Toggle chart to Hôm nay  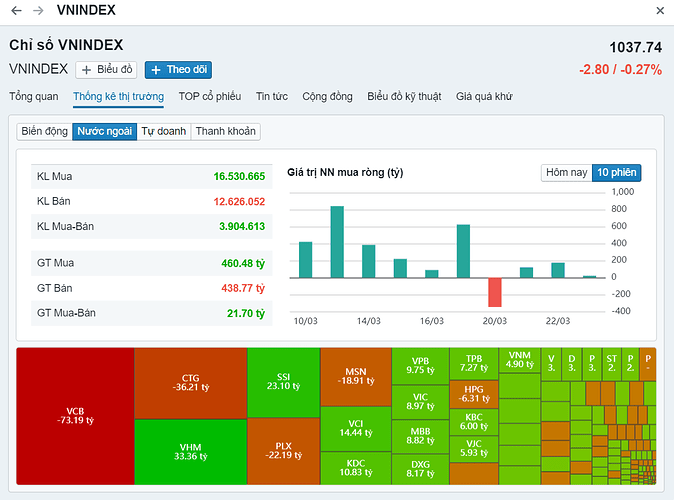(566, 172)
